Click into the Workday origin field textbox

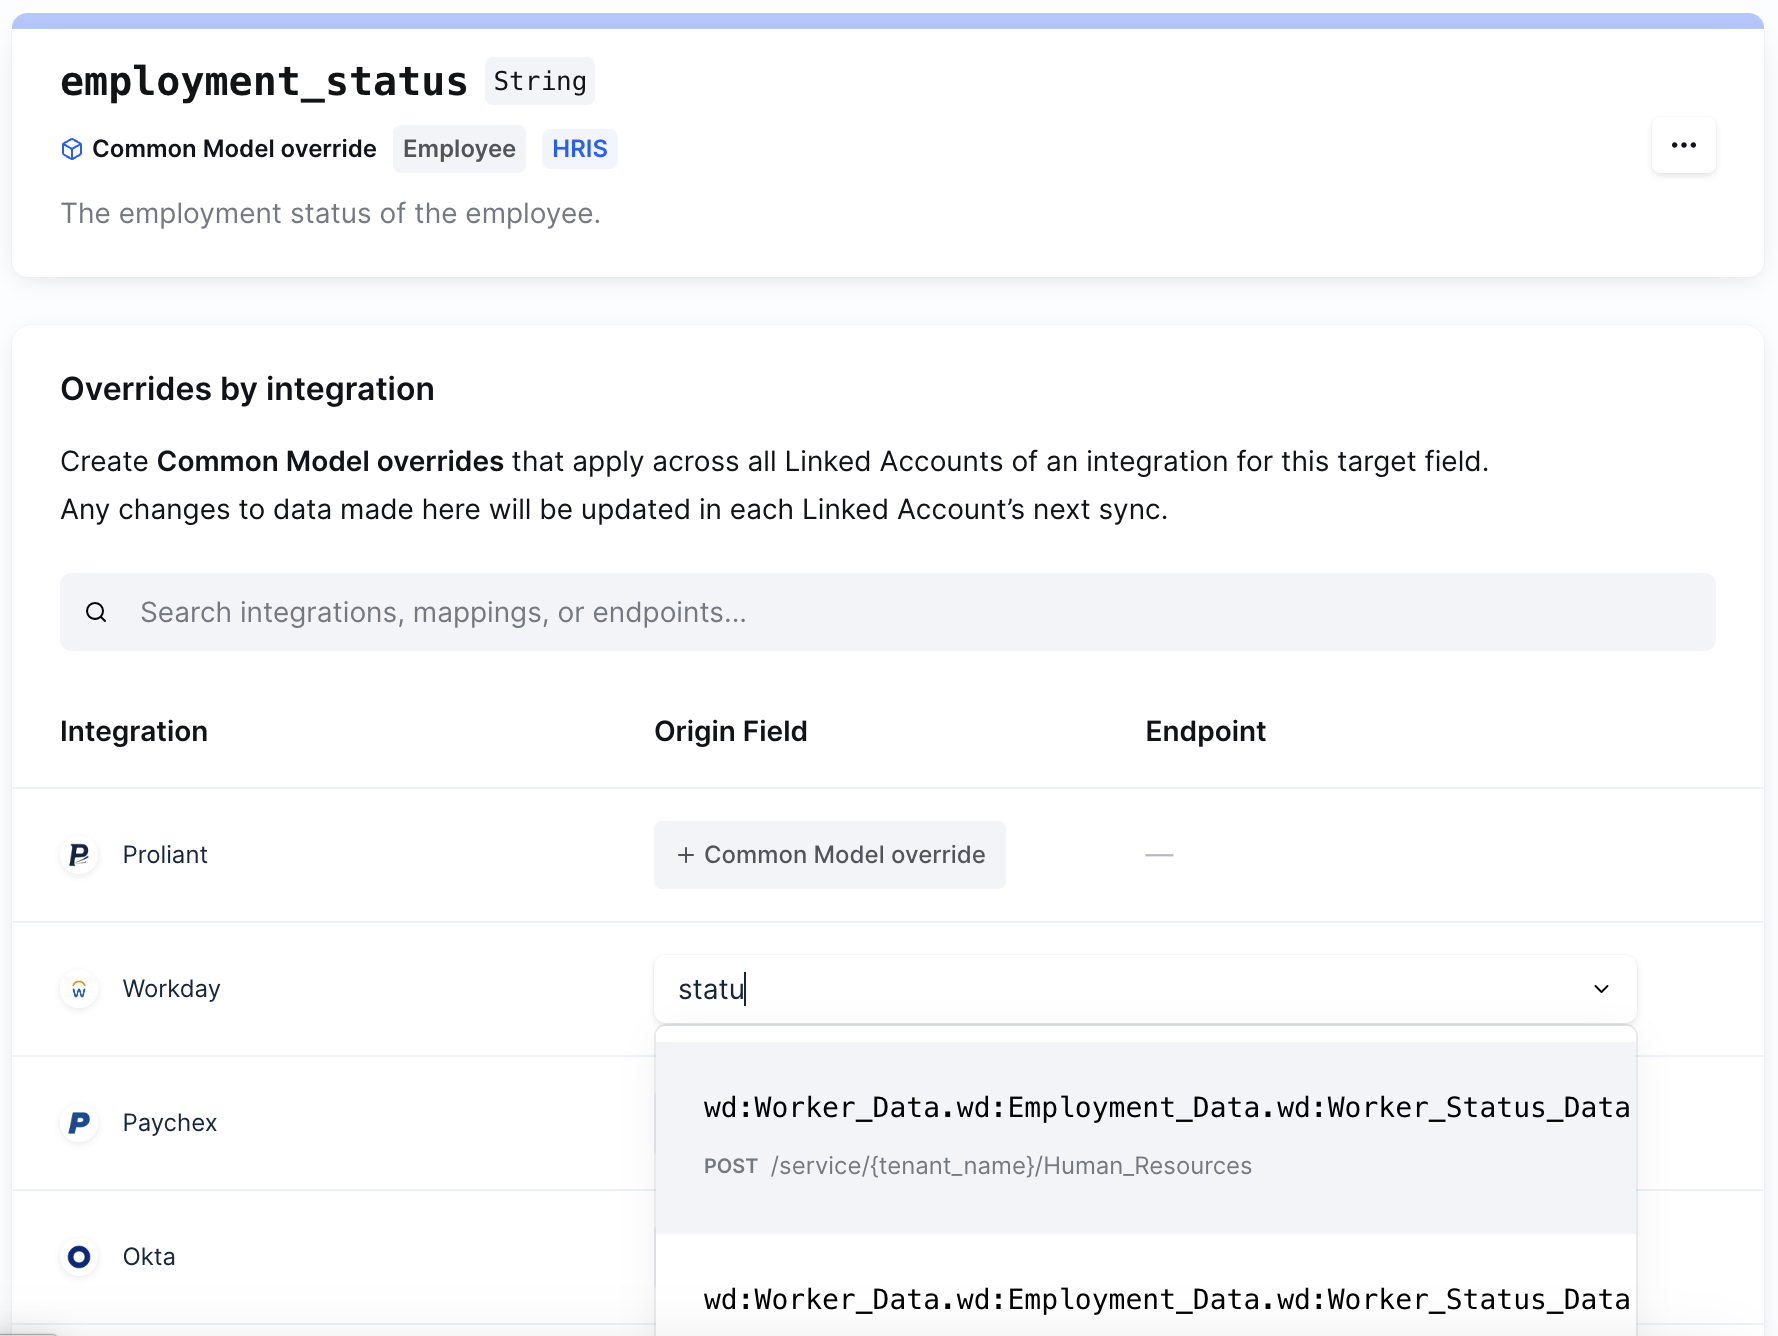pos(1100,989)
